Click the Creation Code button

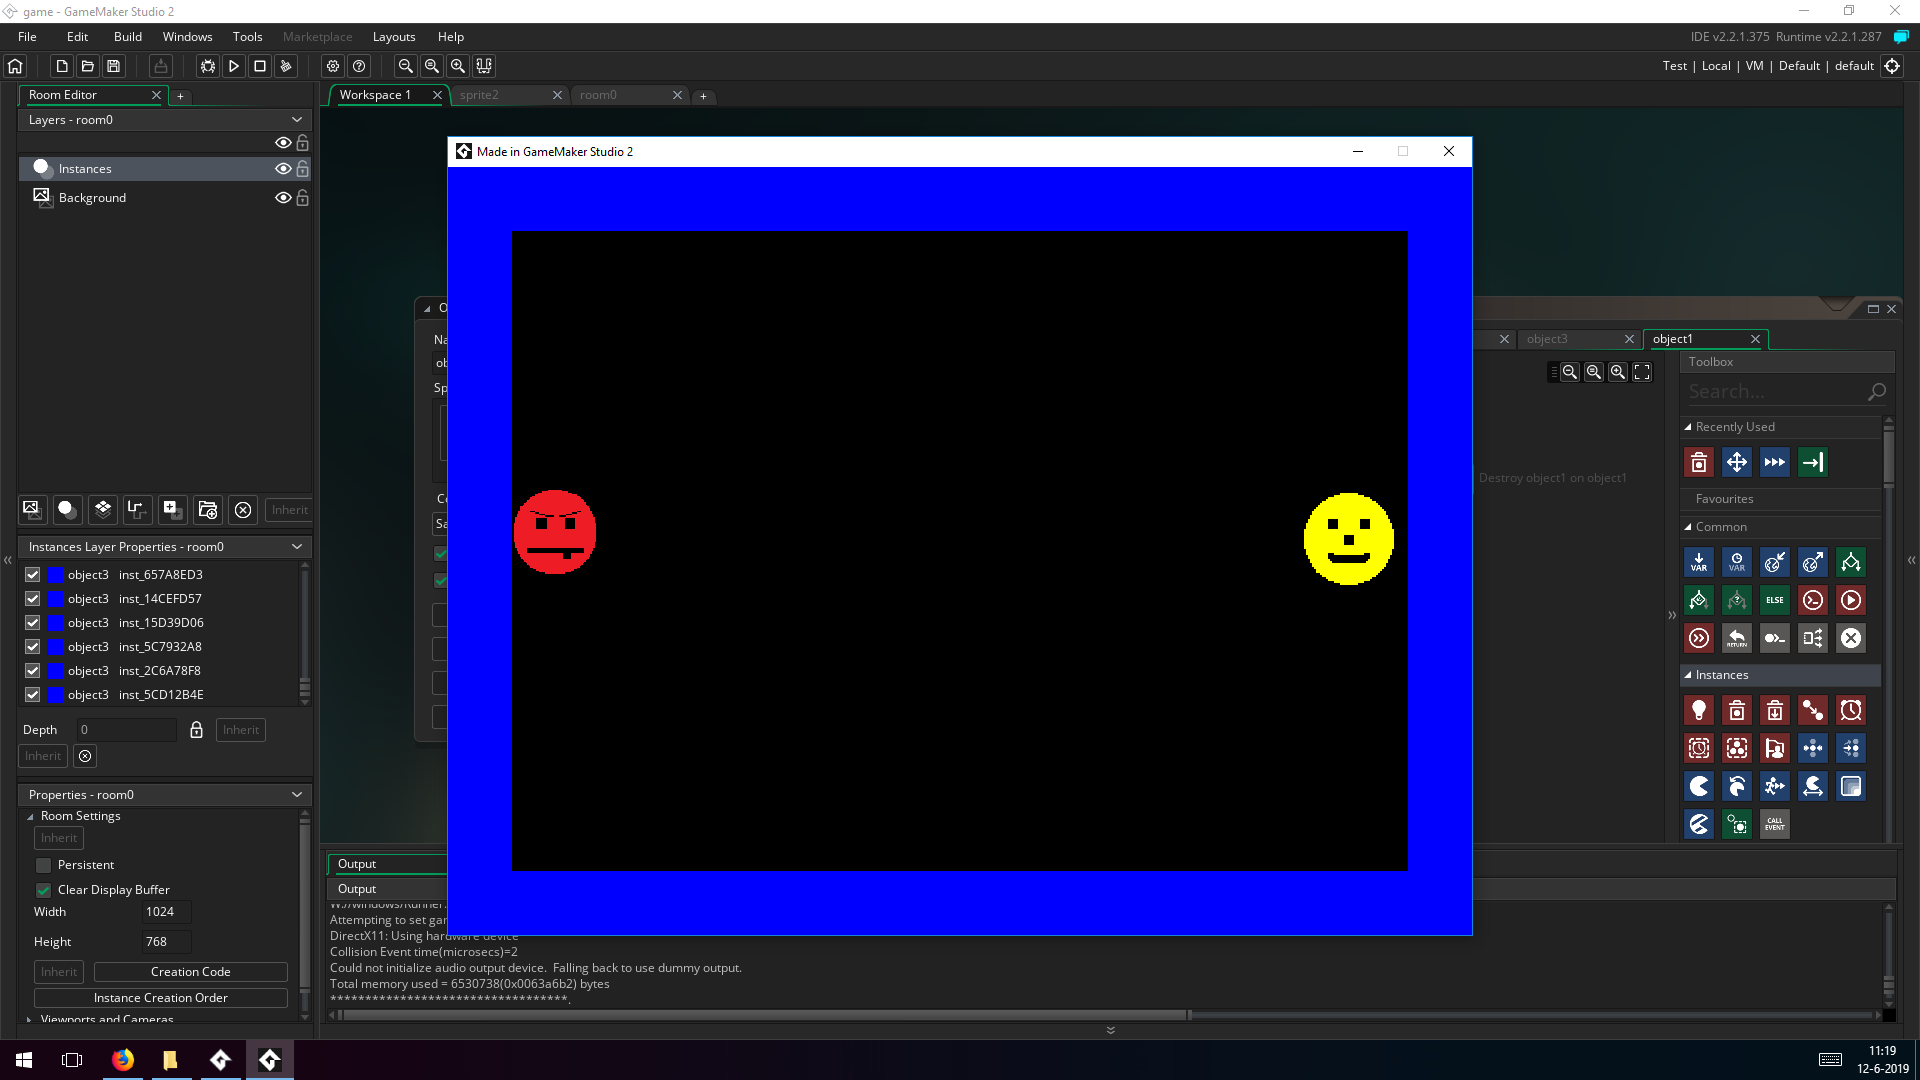(x=190, y=972)
